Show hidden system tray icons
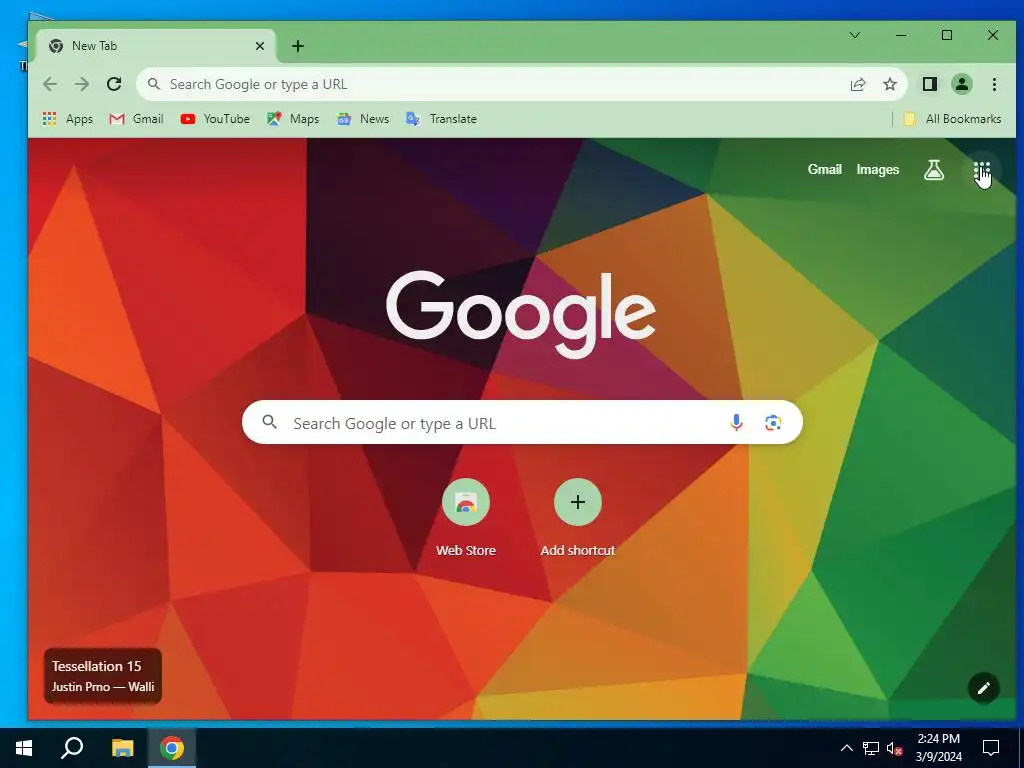 pos(846,748)
